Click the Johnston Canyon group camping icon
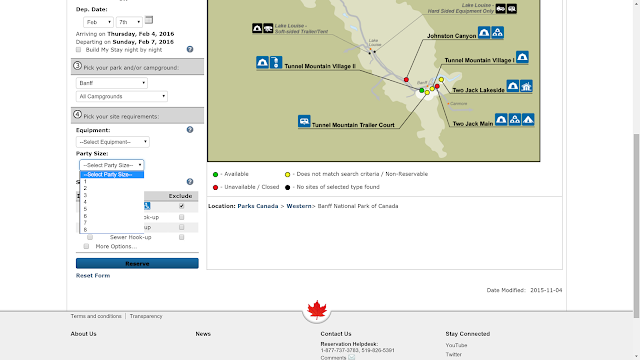This screenshot has width=640, height=360. [x=497, y=33]
